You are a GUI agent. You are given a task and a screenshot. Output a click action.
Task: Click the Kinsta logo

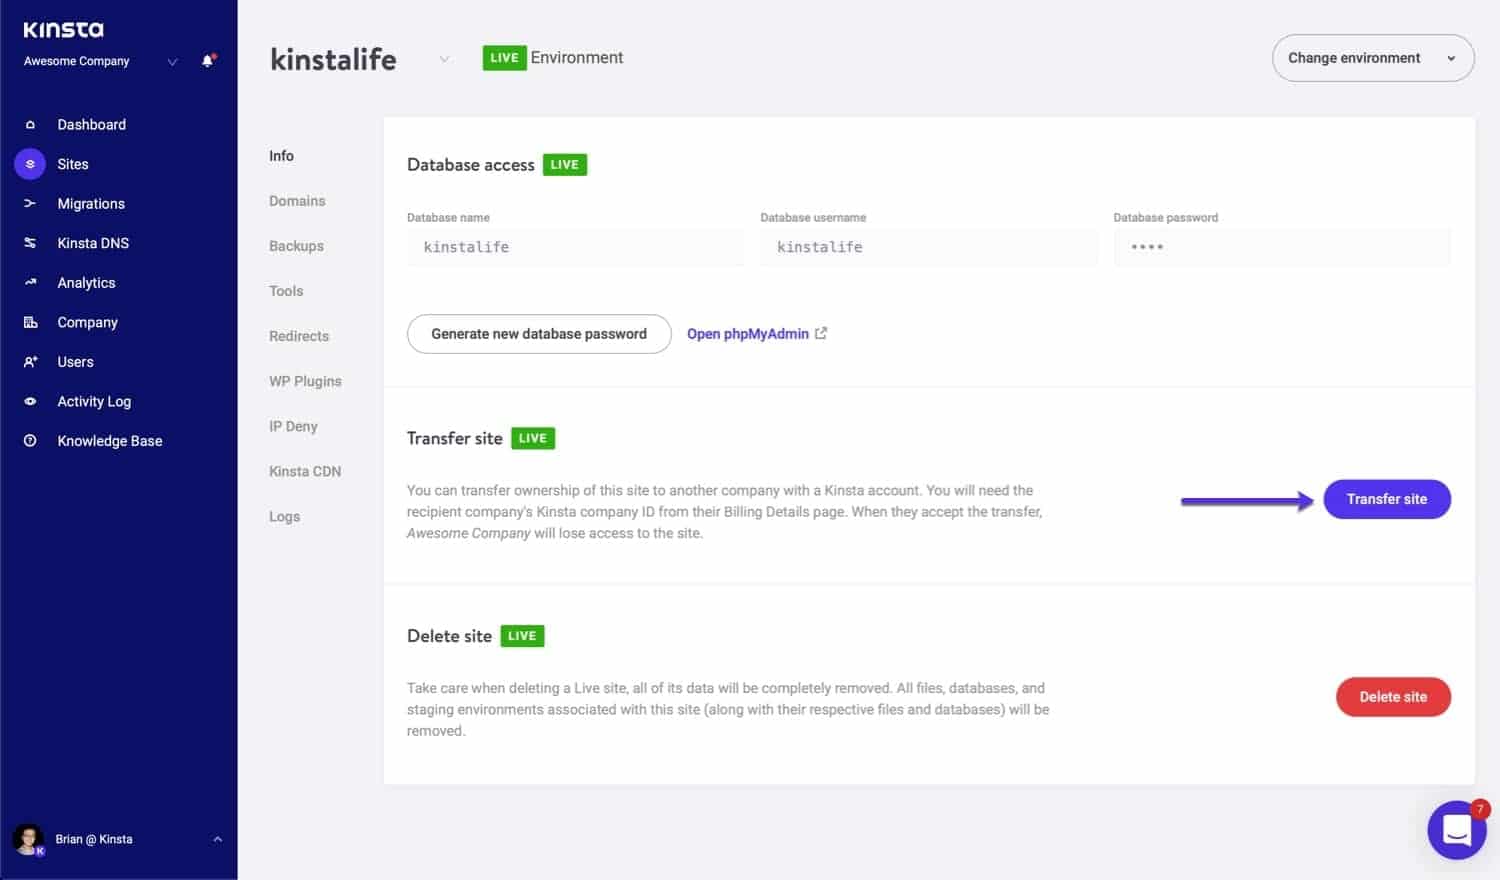(64, 30)
